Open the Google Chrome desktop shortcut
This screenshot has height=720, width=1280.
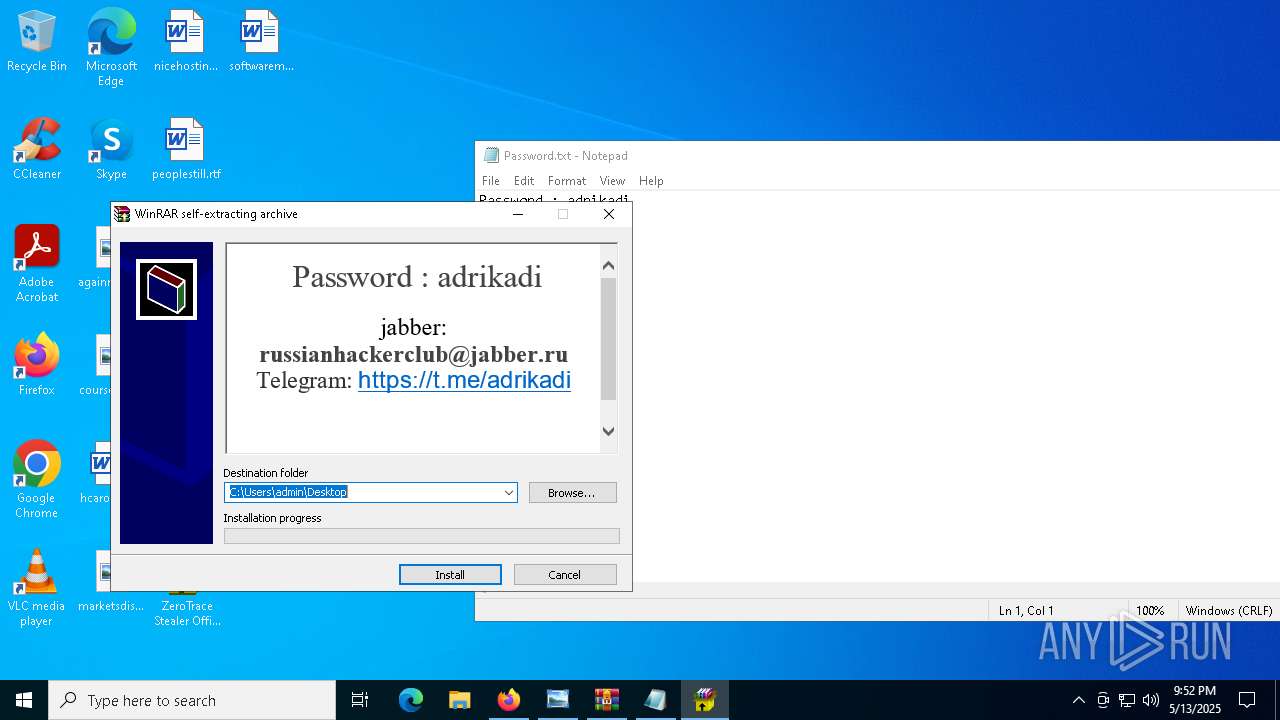click(x=37, y=479)
